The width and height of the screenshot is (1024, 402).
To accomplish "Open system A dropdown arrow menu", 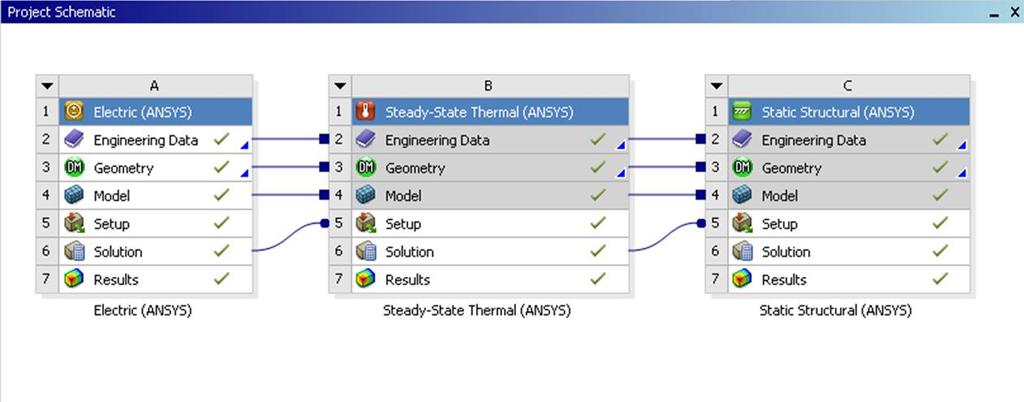I will pyautogui.click(x=46, y=85).
